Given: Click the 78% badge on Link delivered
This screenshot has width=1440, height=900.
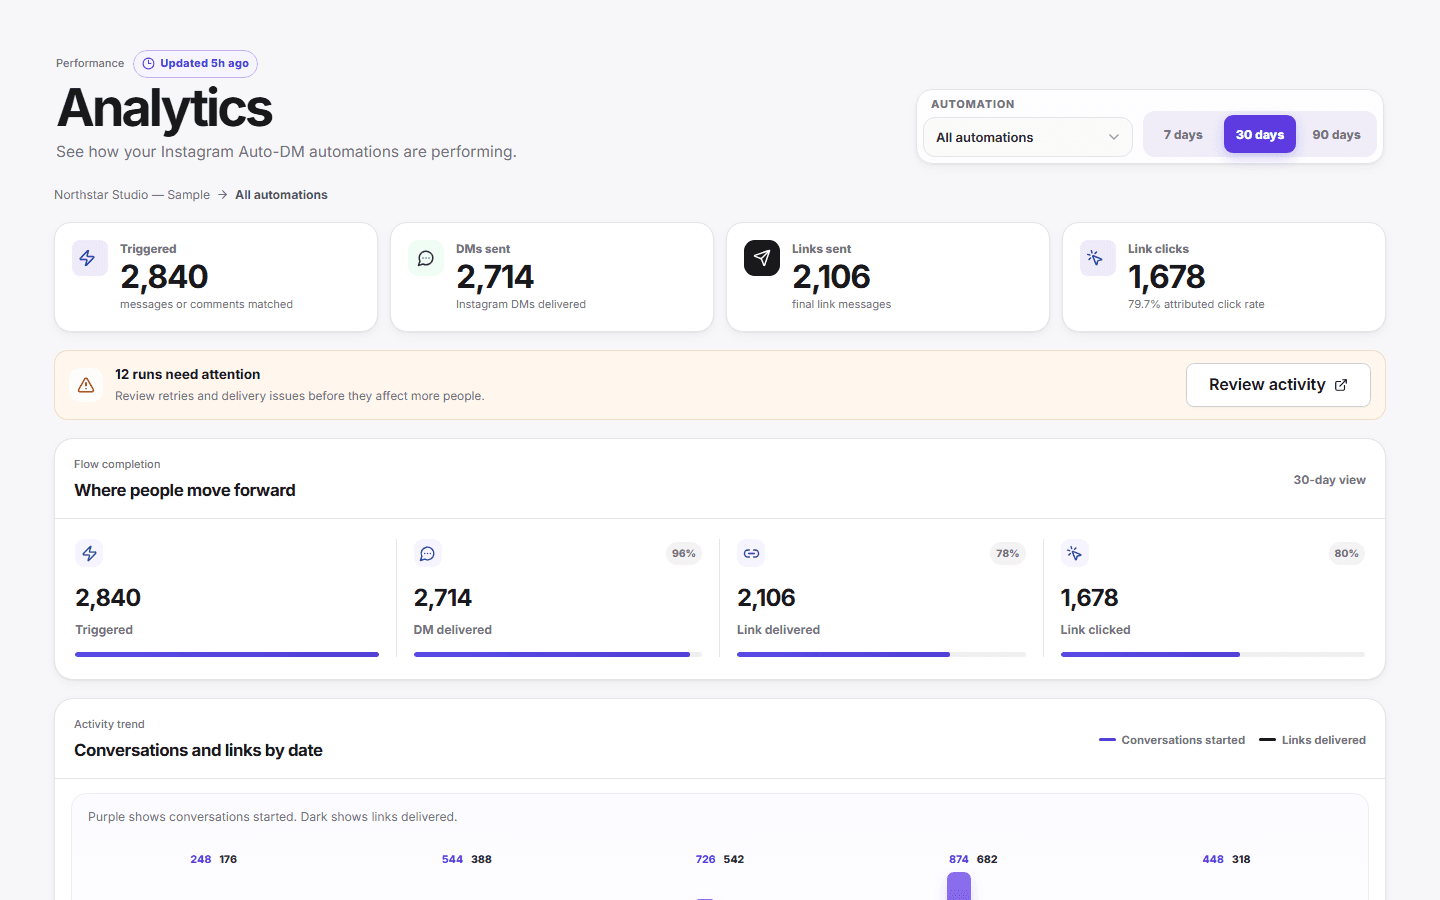Looking at the screenshot, I should tap(1008, 553).
